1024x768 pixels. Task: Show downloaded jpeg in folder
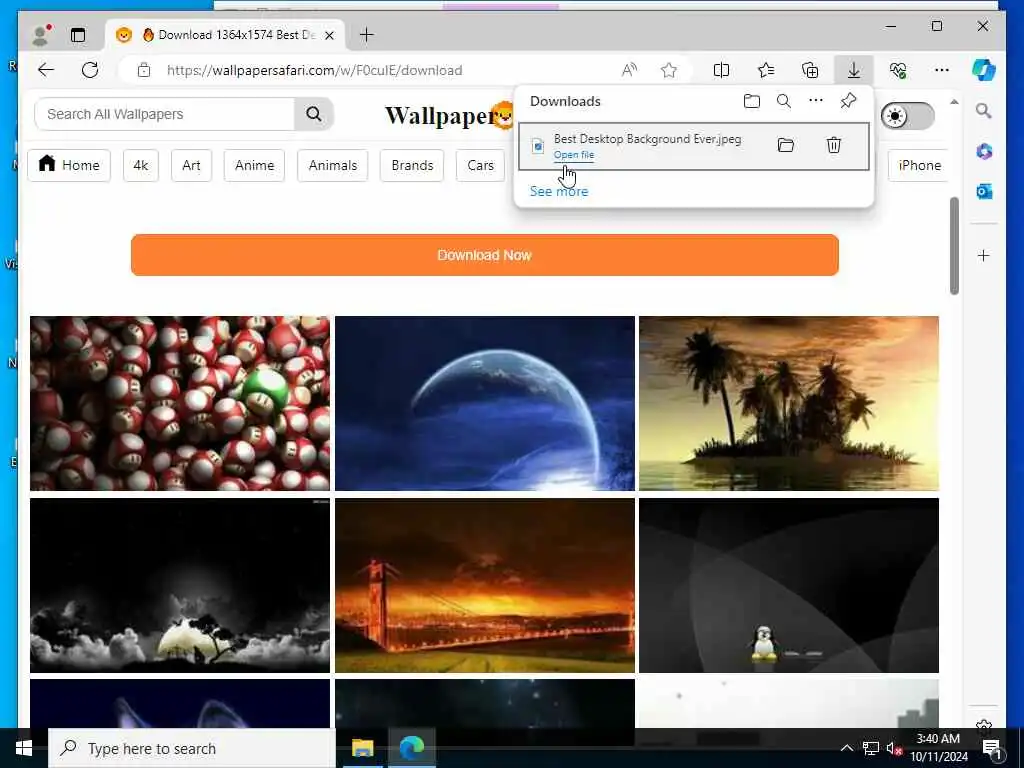786,145
